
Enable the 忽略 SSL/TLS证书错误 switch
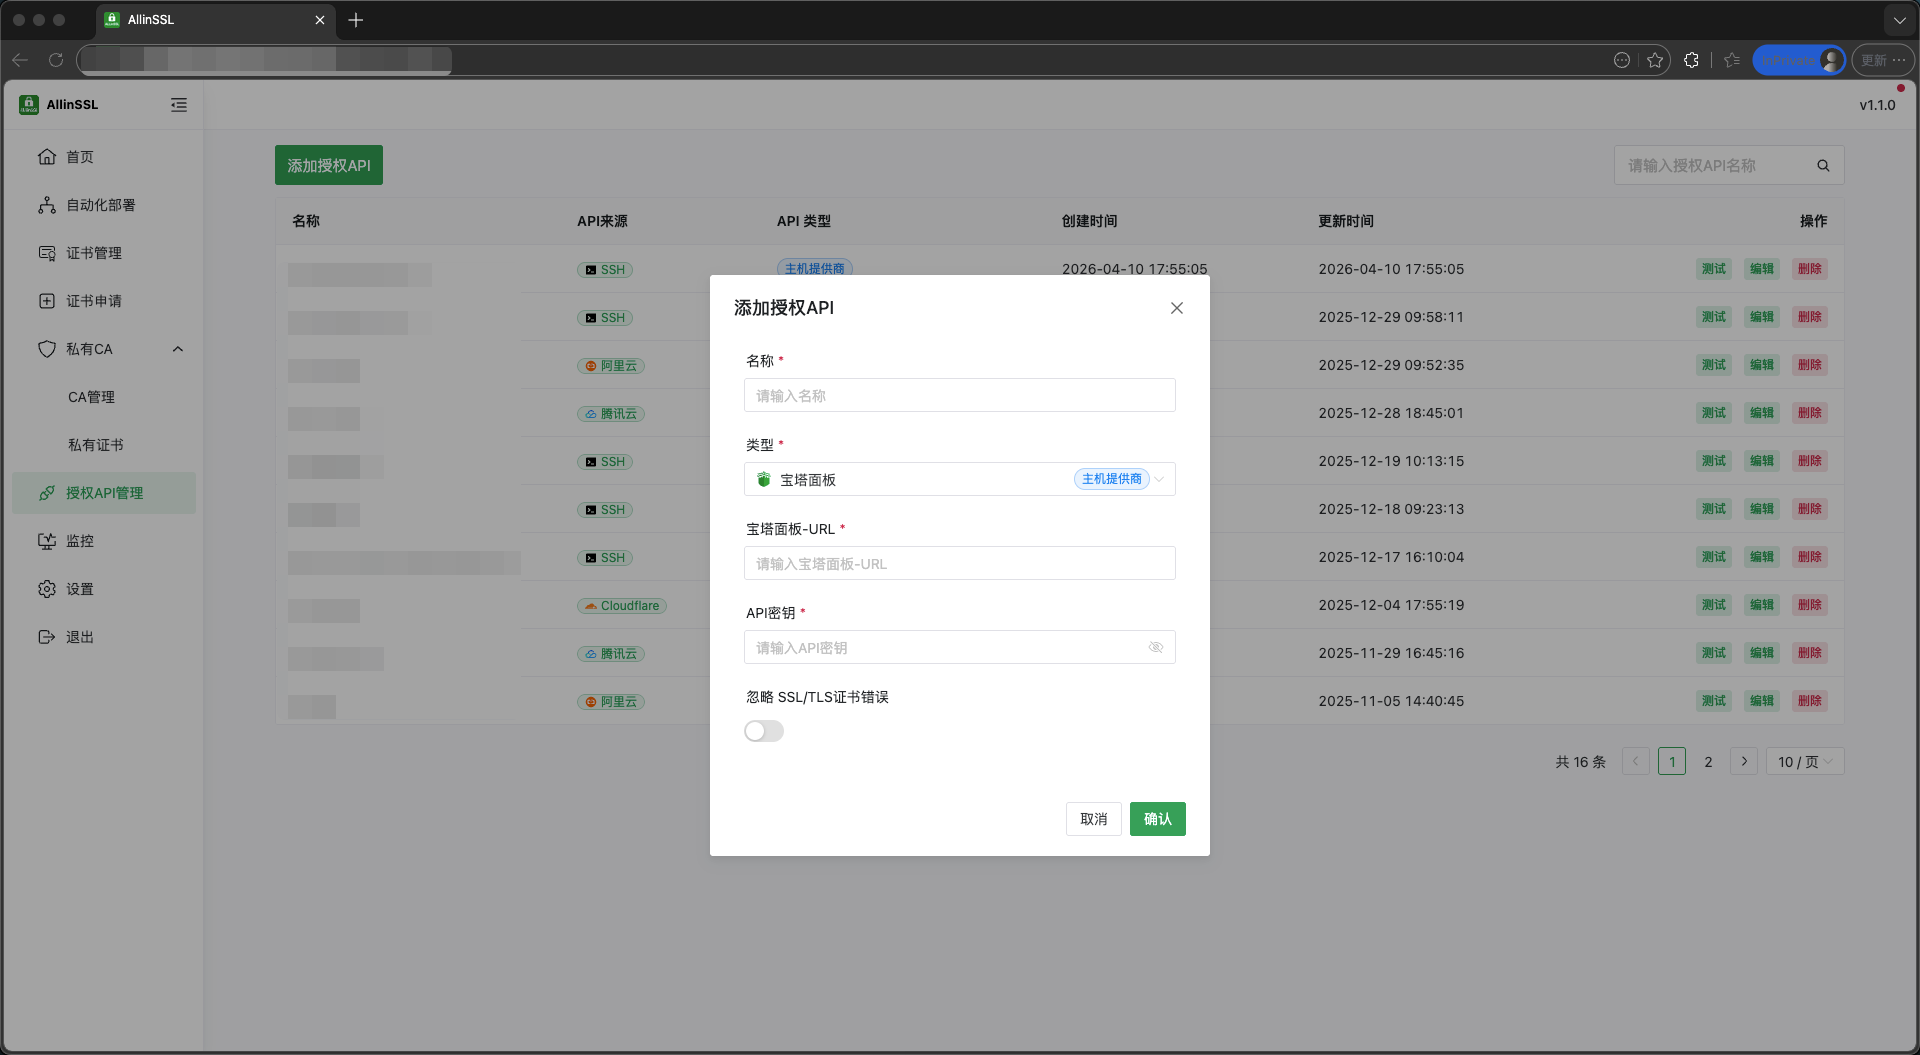(x=764, y=731)
